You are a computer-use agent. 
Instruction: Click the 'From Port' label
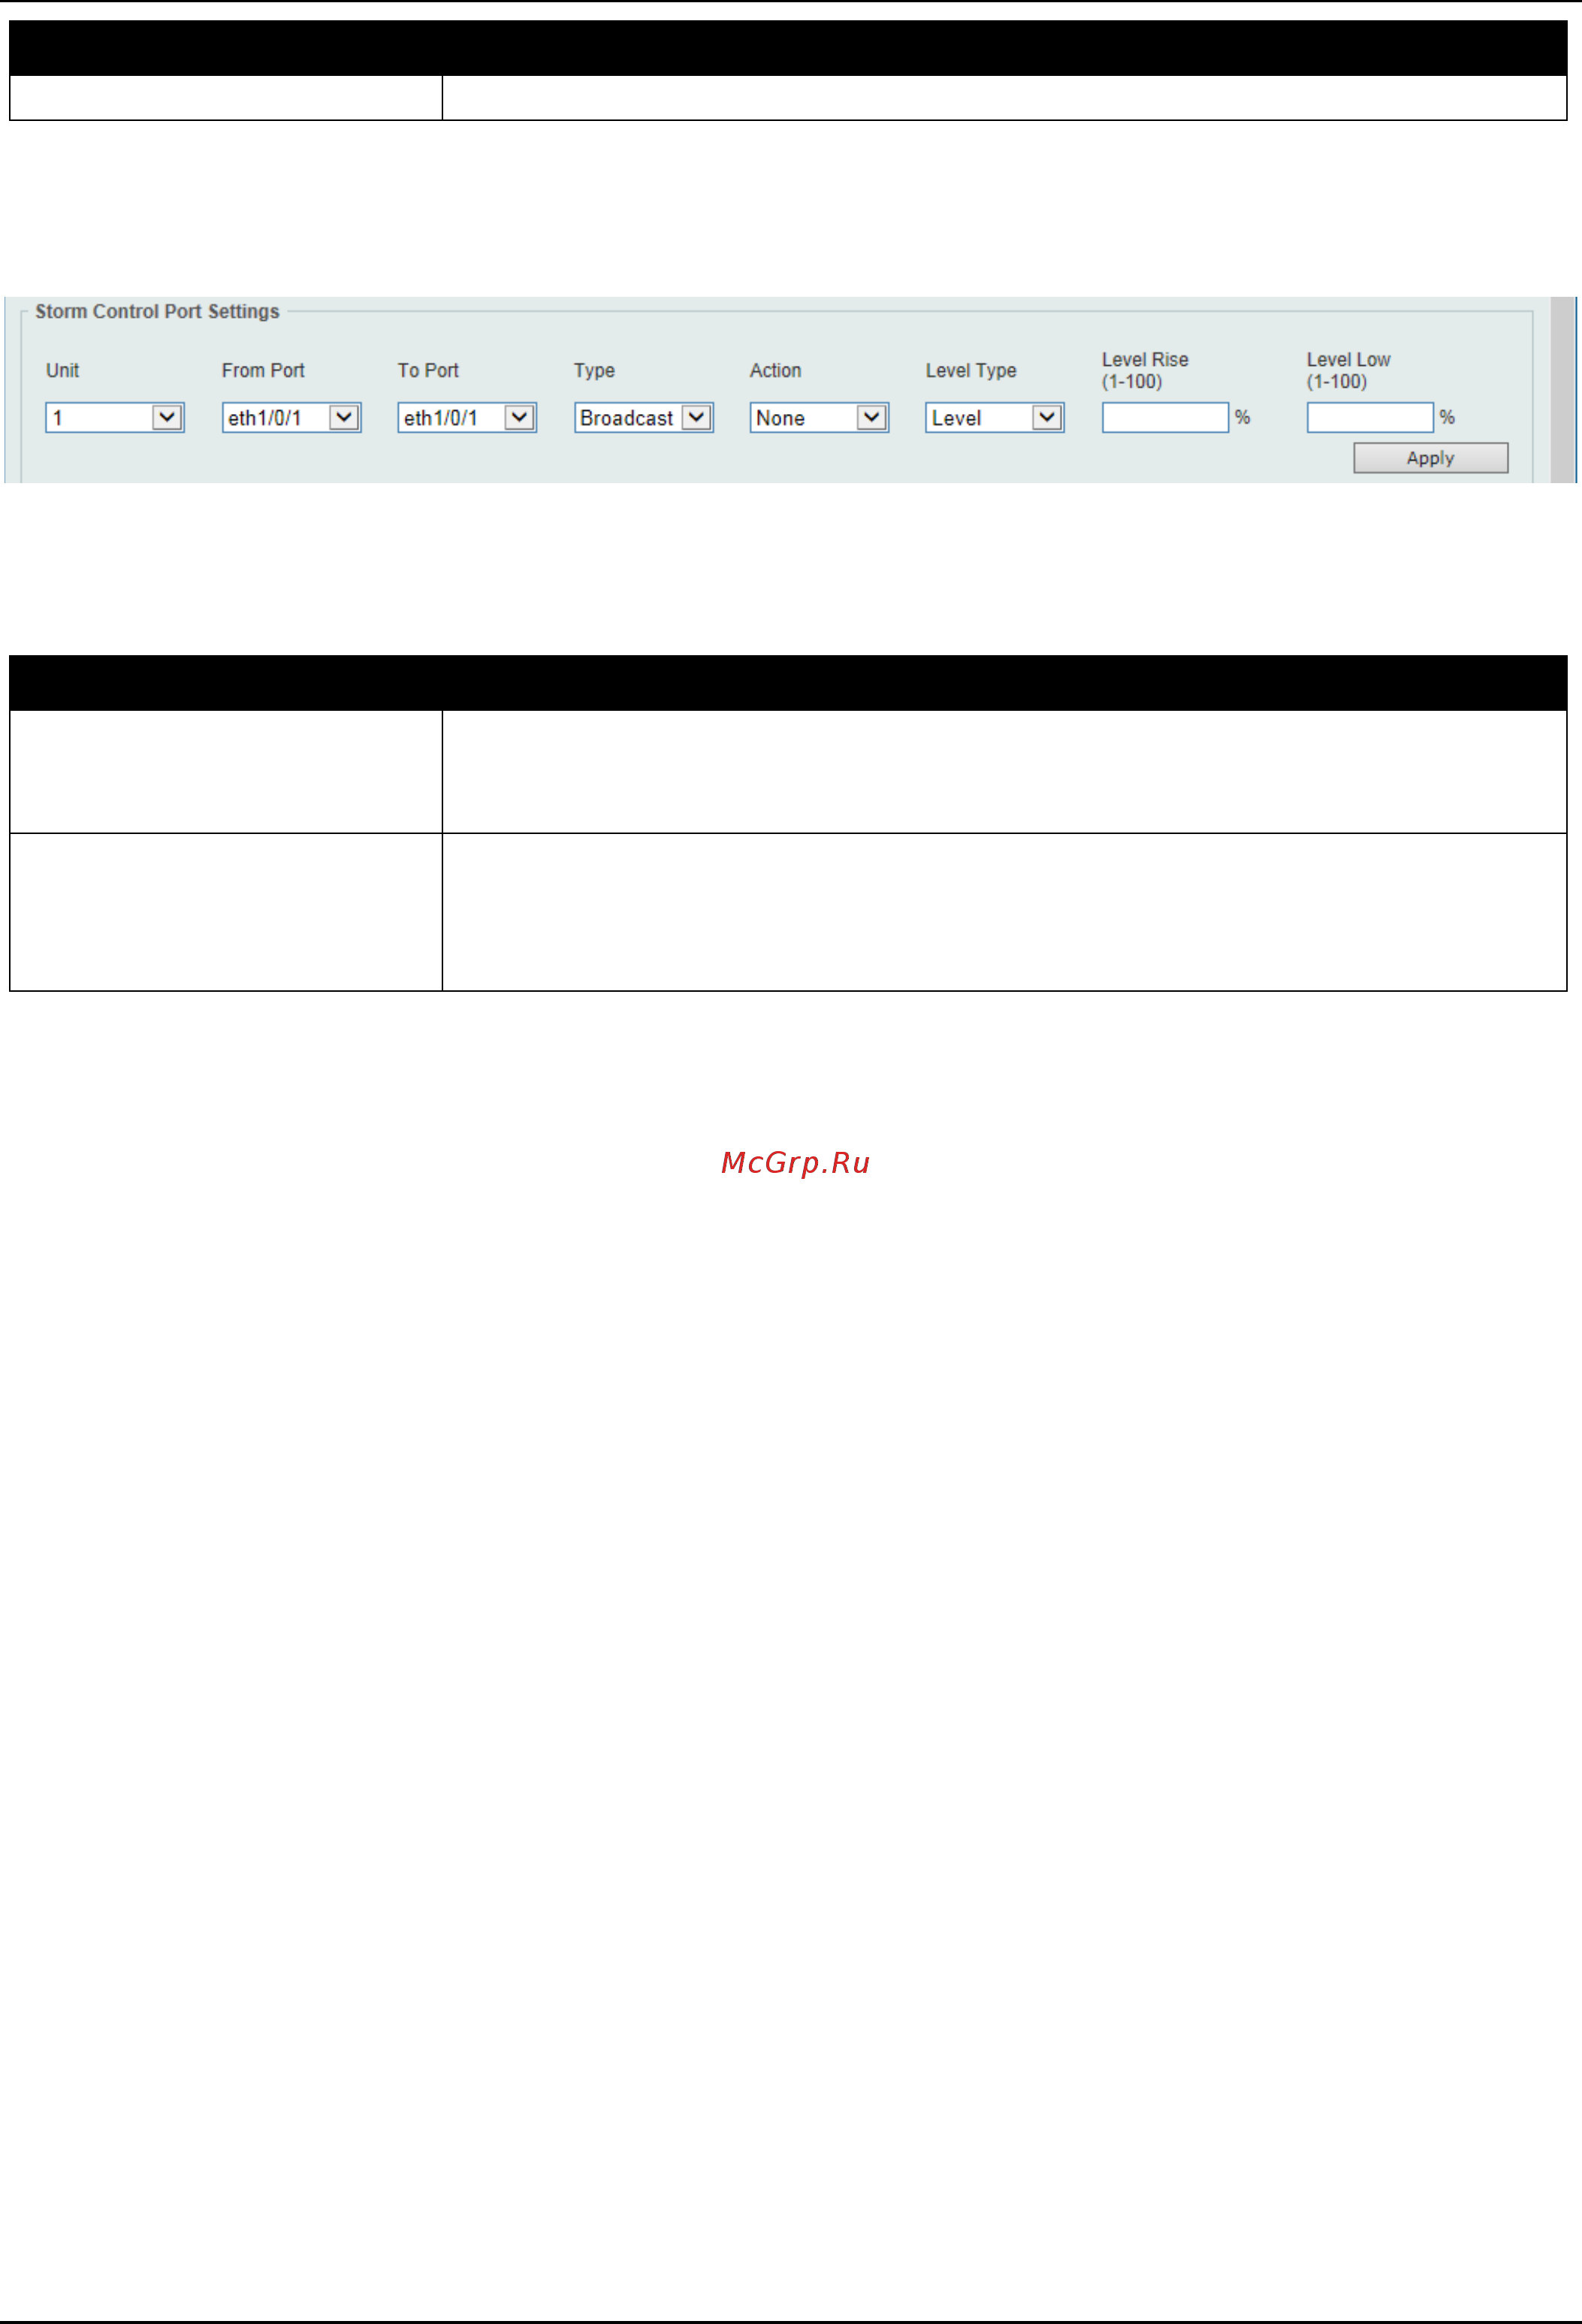point(263,370)
